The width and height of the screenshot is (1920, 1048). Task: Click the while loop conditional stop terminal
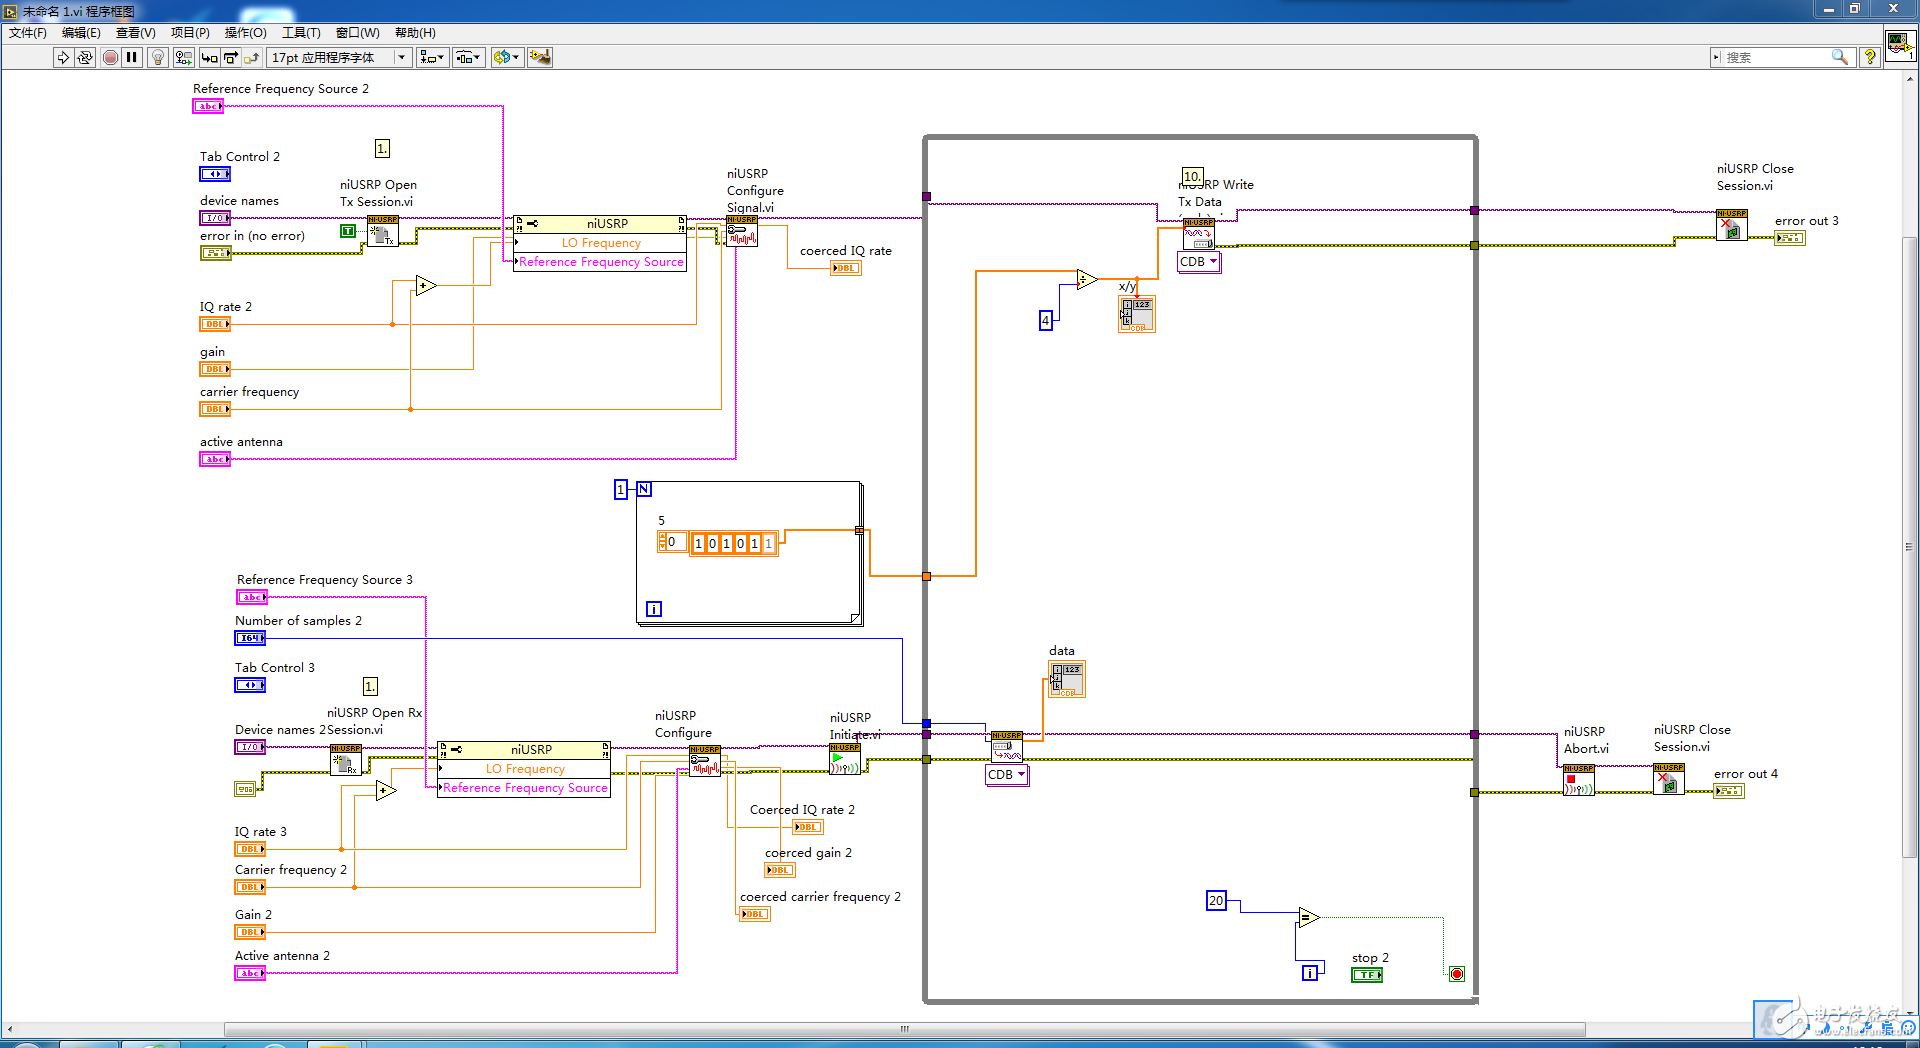[x=1457, y=974]
